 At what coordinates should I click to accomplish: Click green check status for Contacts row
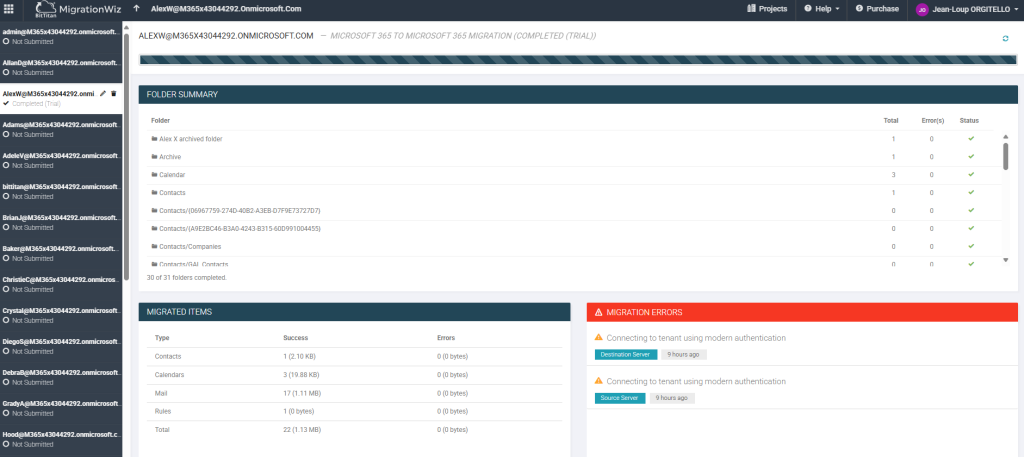[x=970, y=193]
